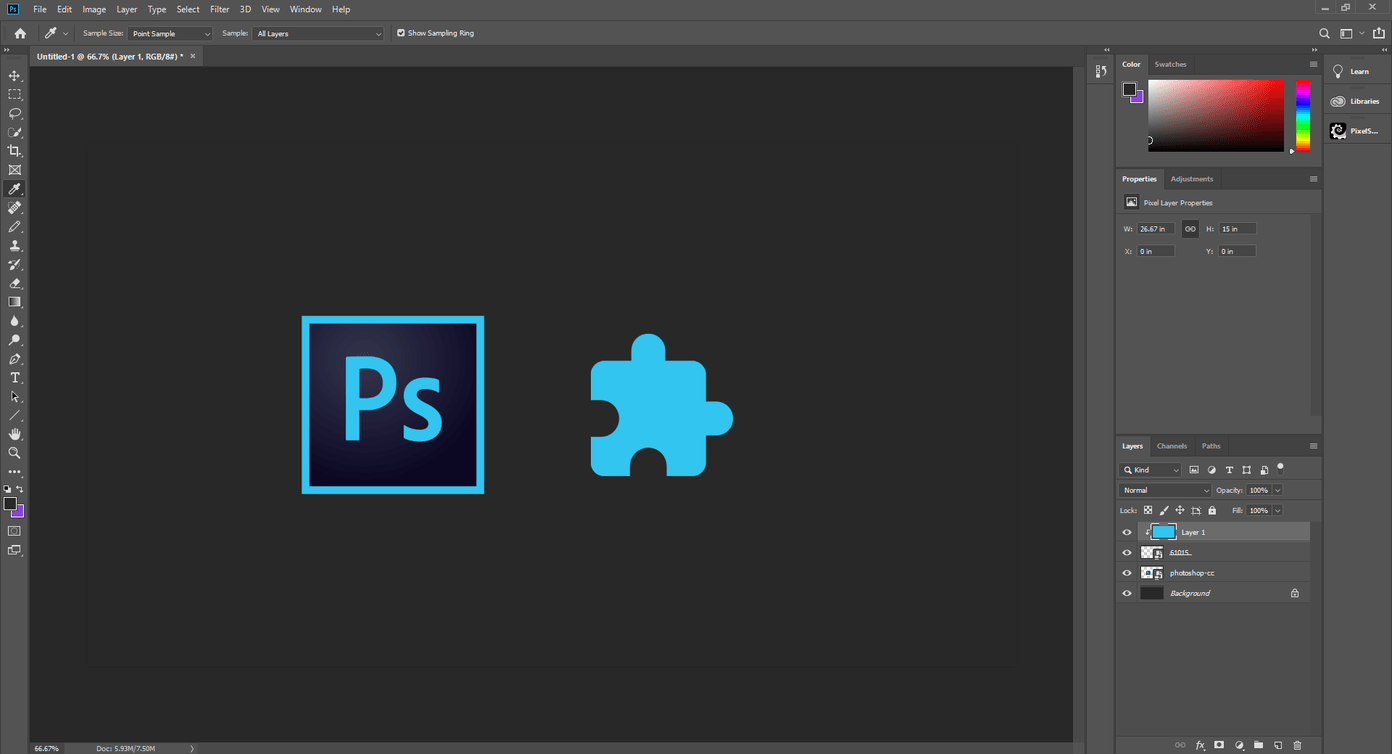Toggle the layer filtering switch
This screenshot has height=754, width=1392.
[1280, 468]
